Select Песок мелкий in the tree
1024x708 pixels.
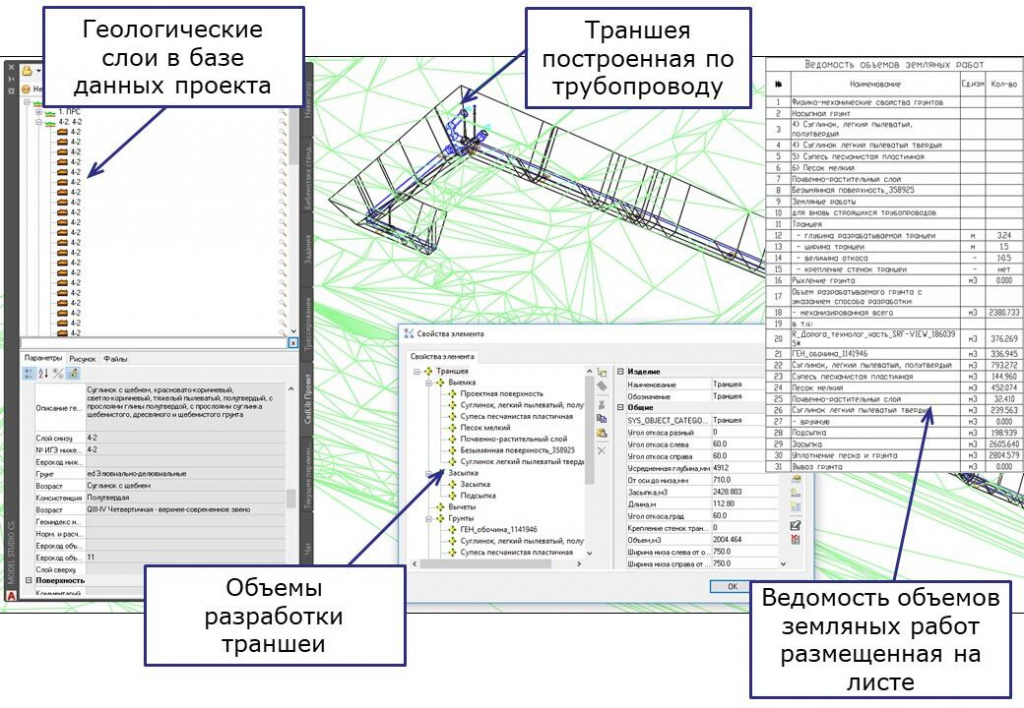pyautogui.click(x=485, y=428)
